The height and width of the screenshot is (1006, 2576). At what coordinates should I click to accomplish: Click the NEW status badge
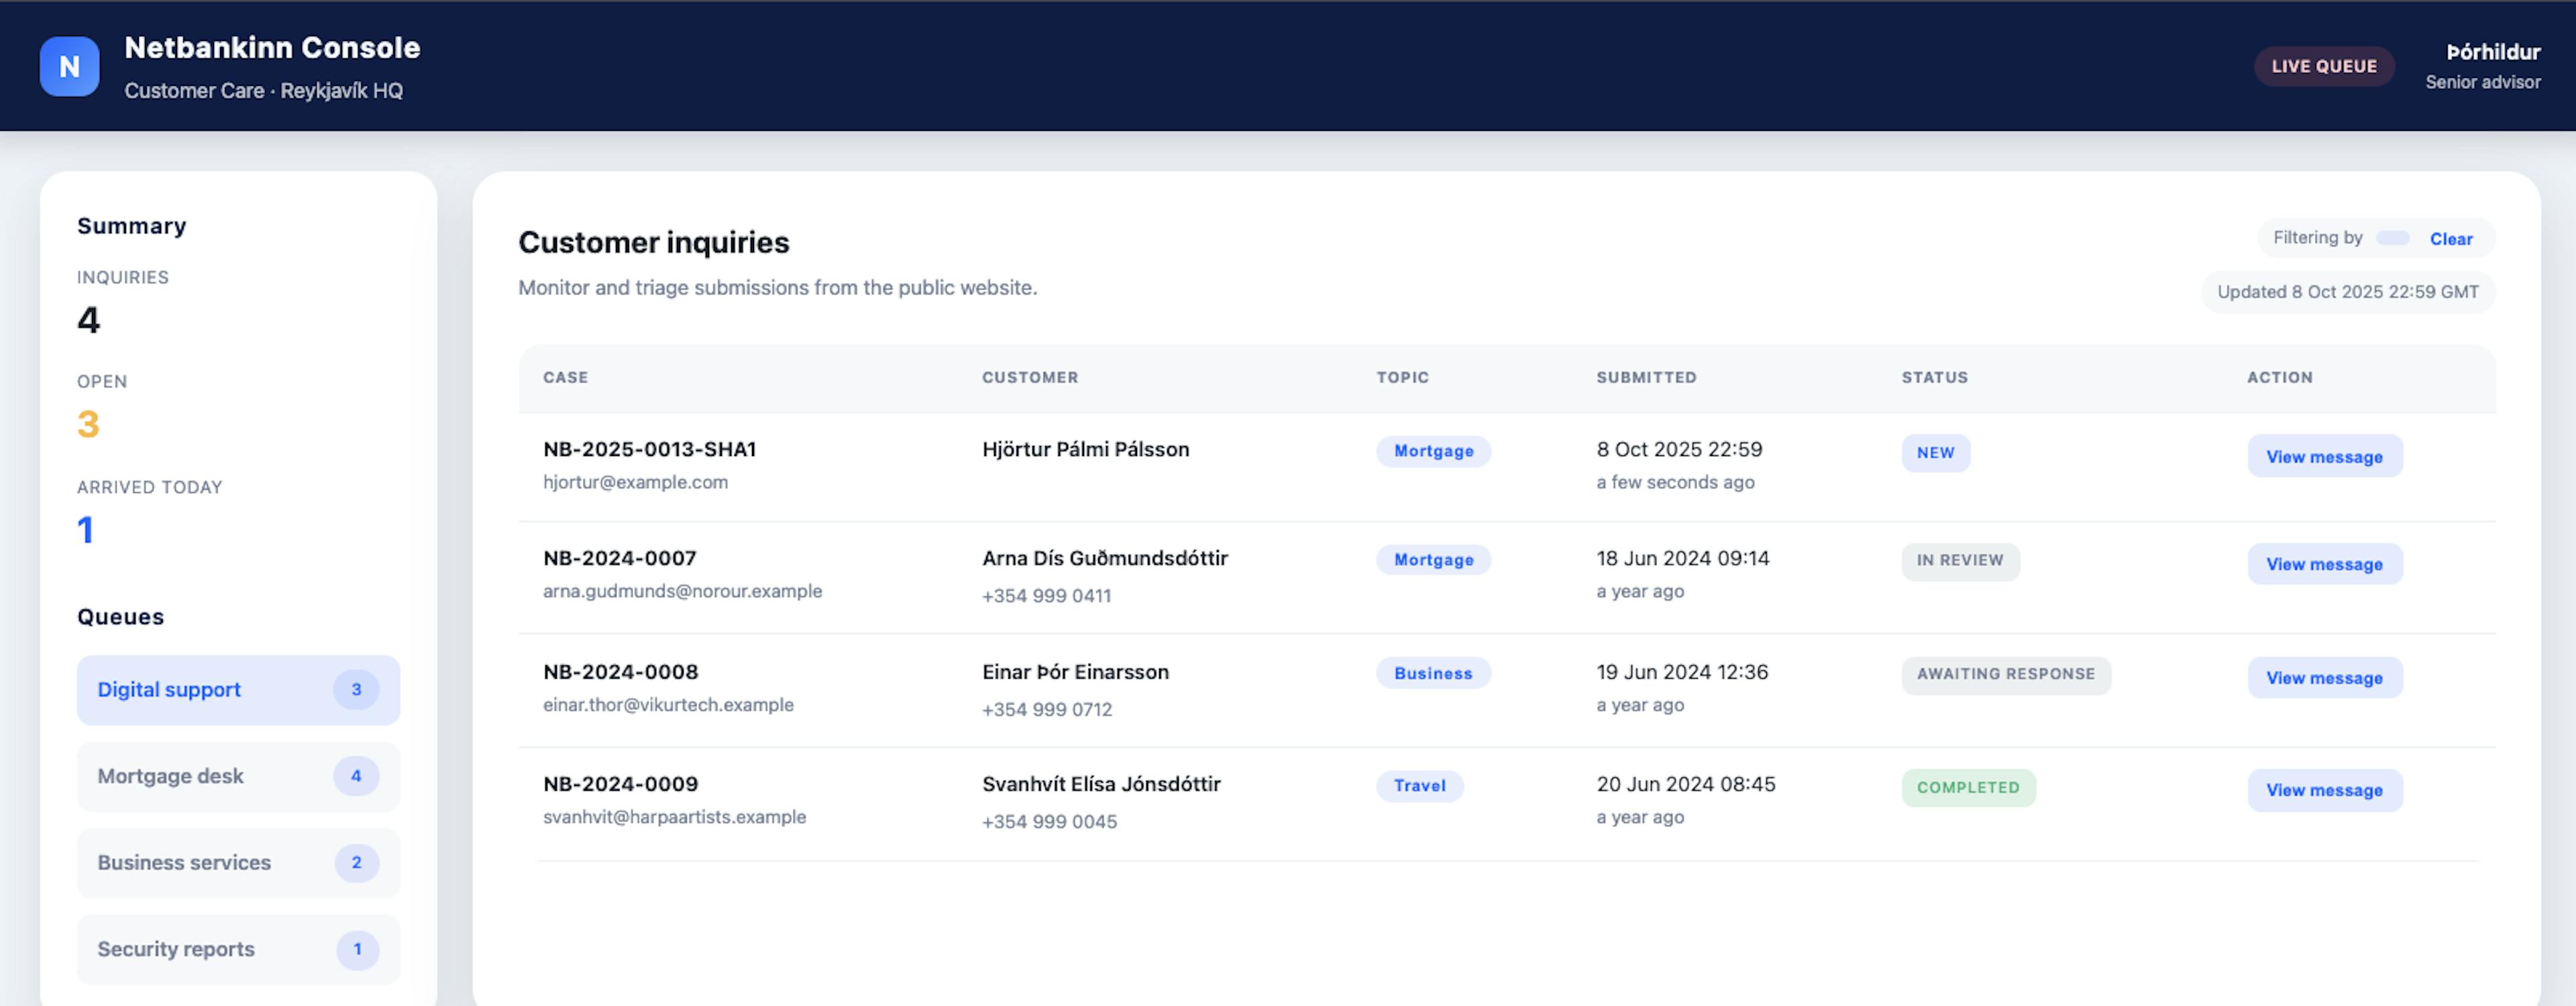1935,453
